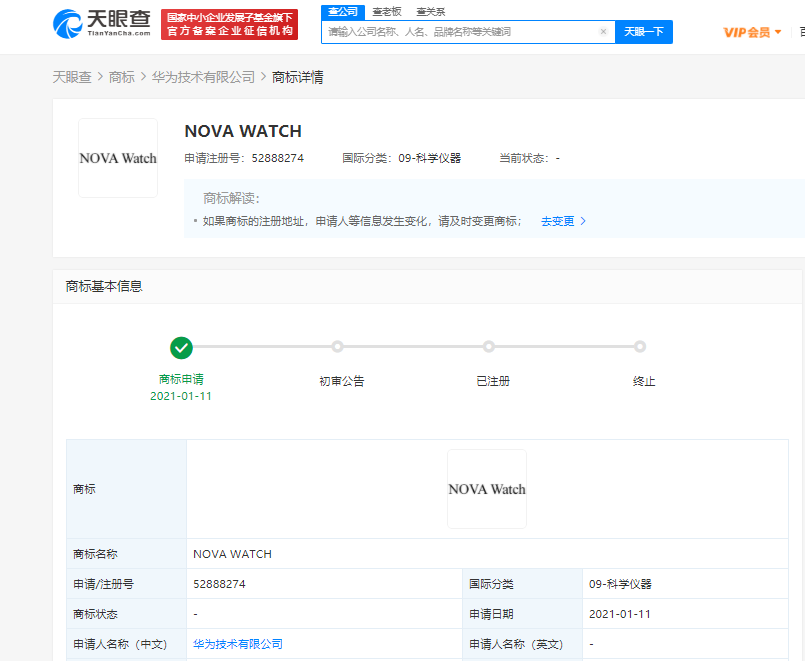
Task: Click the green checkmark on 商标申请 step
Action: (182, 348)
